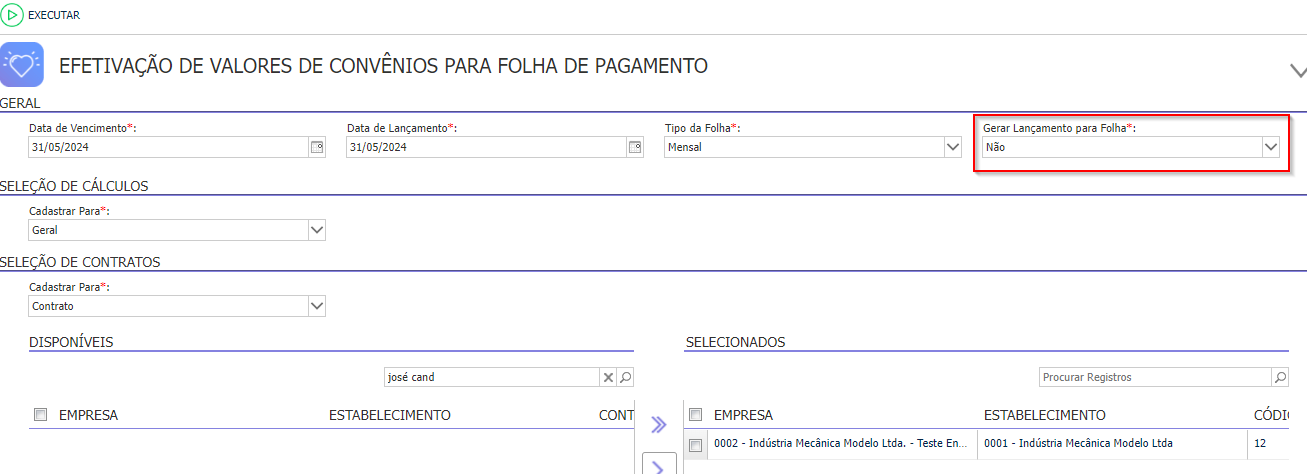Open calendar picker for Data de Lançamento
Viewport: 1307px width, 474px height.
pos(635,147)
